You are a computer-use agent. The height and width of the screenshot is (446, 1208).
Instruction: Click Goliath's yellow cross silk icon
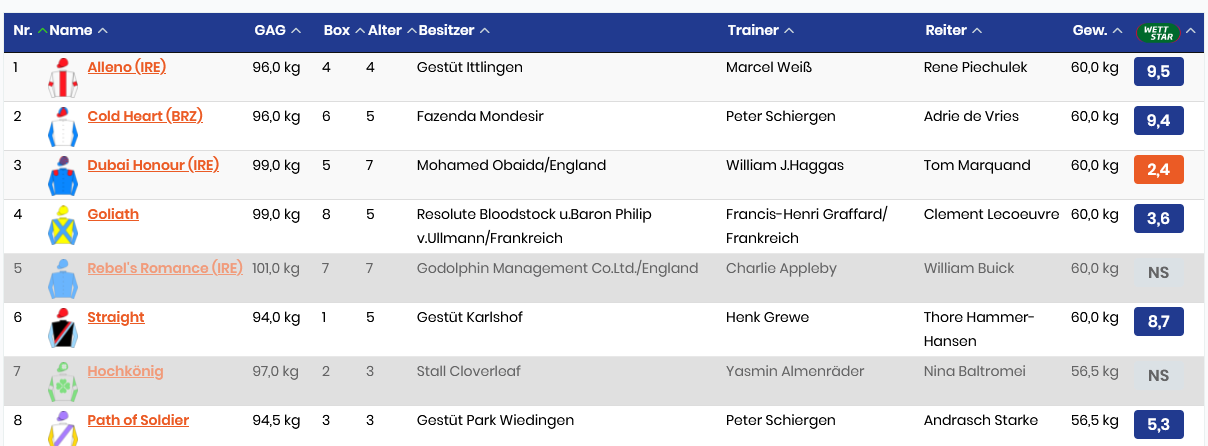(x=62, y=225)
